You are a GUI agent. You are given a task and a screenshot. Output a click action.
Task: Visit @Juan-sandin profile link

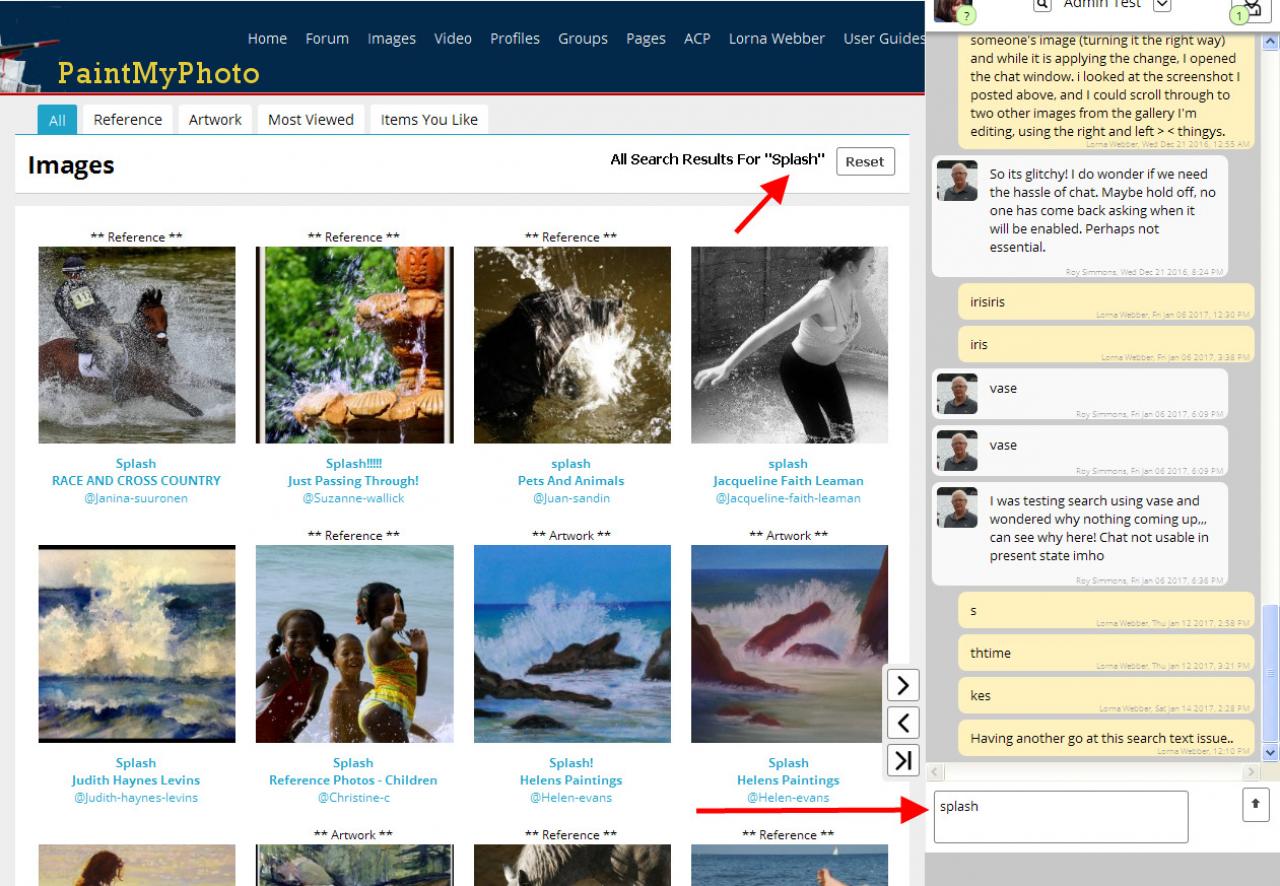[x=571, y=498]
